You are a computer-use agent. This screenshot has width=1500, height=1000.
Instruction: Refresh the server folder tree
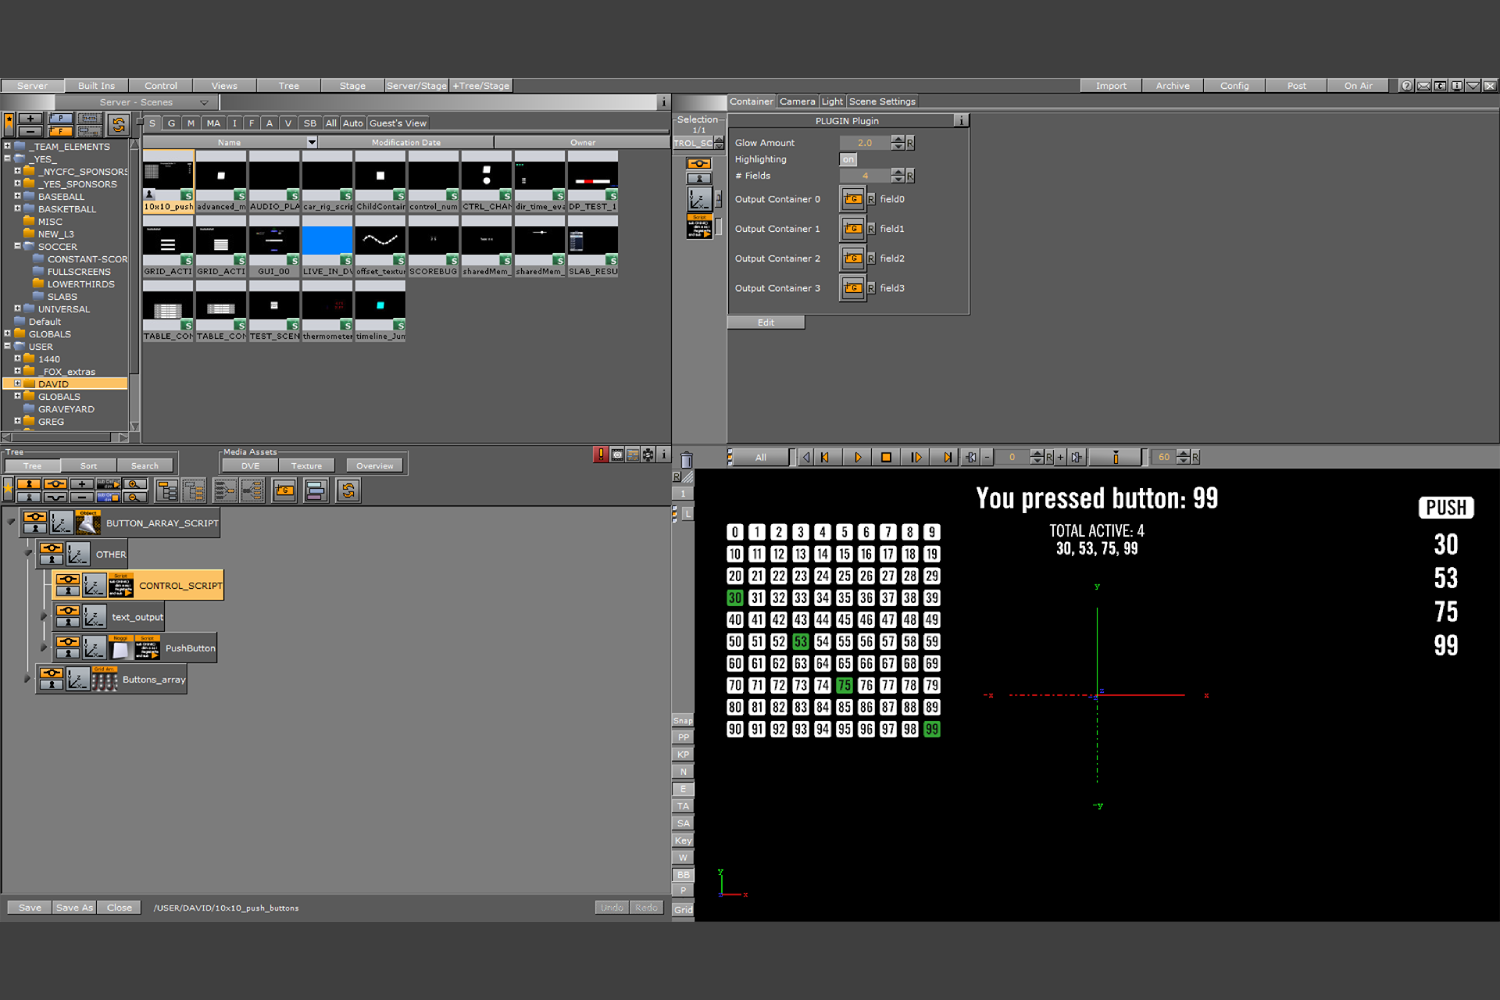118,125
